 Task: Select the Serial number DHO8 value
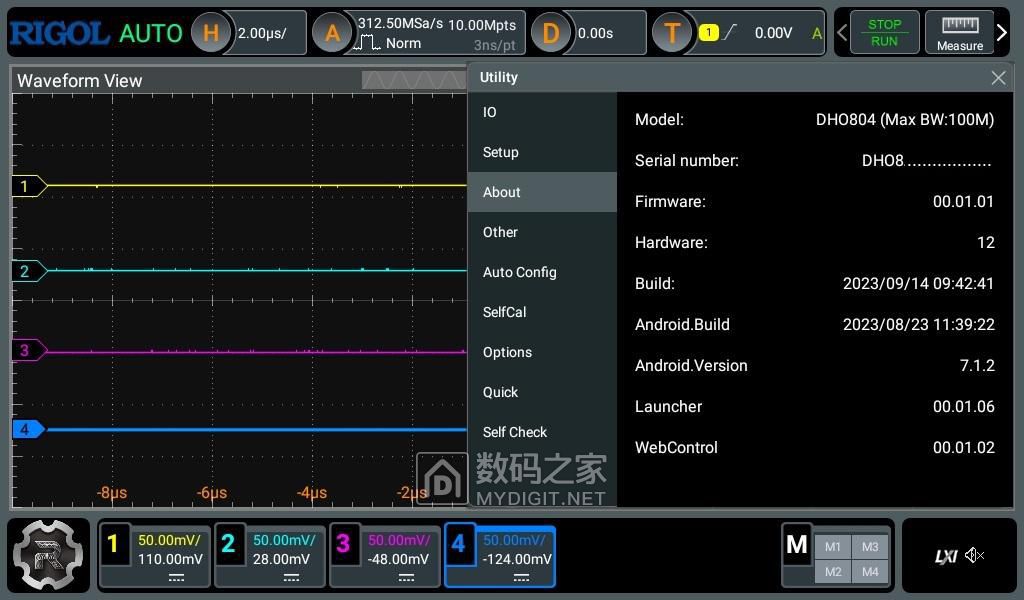pos(927,161)
